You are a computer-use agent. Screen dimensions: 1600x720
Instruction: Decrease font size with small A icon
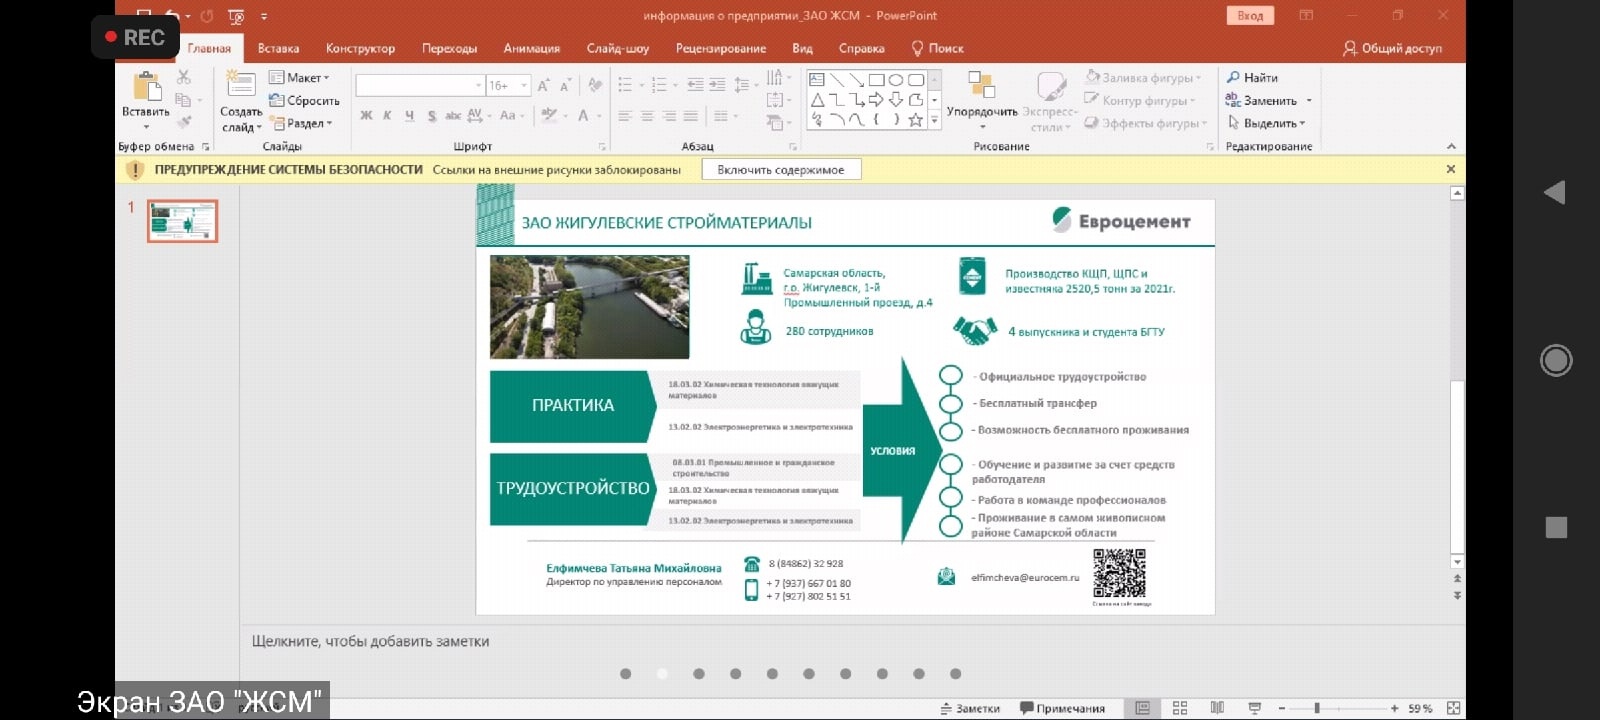pyautogui.click(x=566, y=85)
